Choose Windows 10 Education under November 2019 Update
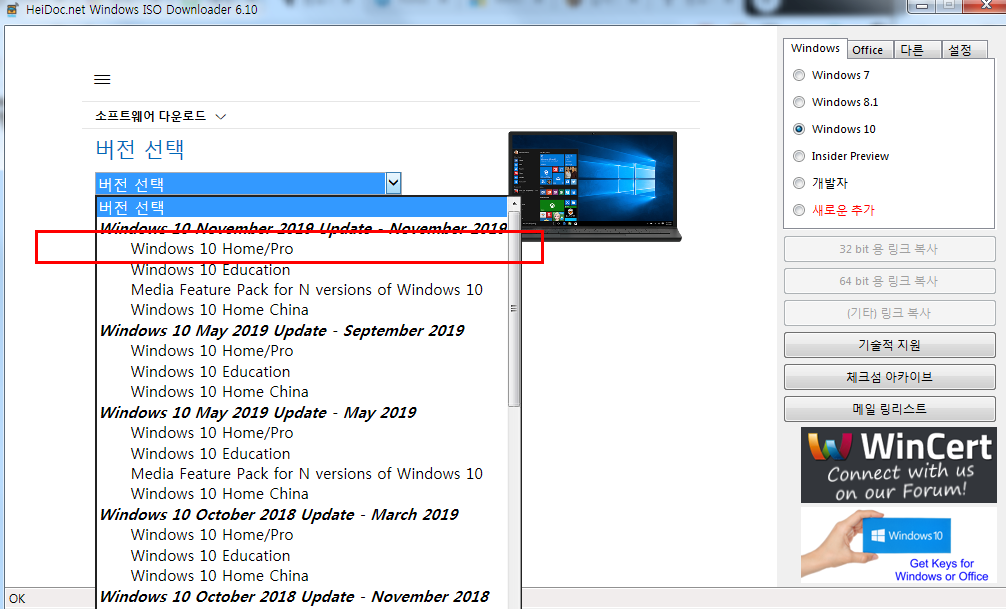The width and height of the screenshot is (1006, 609). click(x=302, y=270)
